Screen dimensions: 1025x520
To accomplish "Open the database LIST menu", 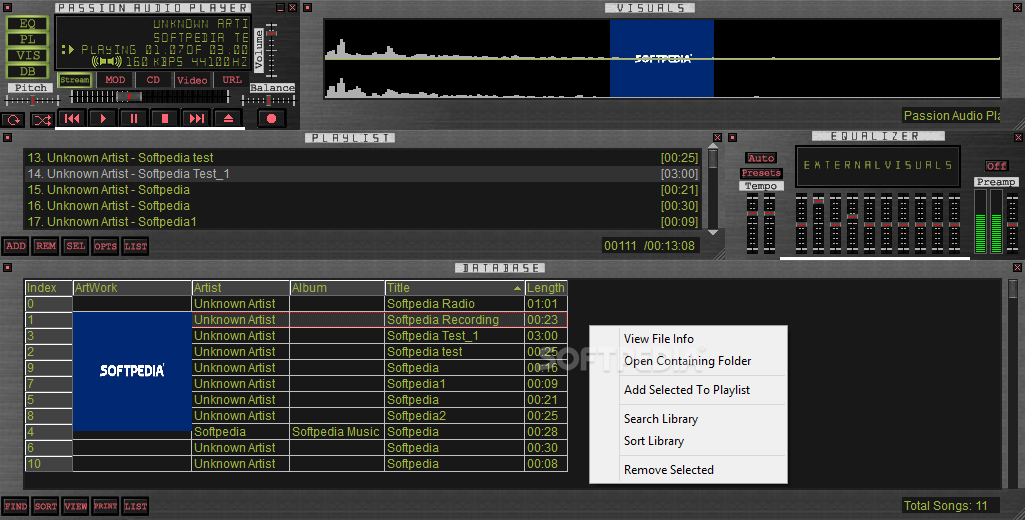I will [135, 506].
